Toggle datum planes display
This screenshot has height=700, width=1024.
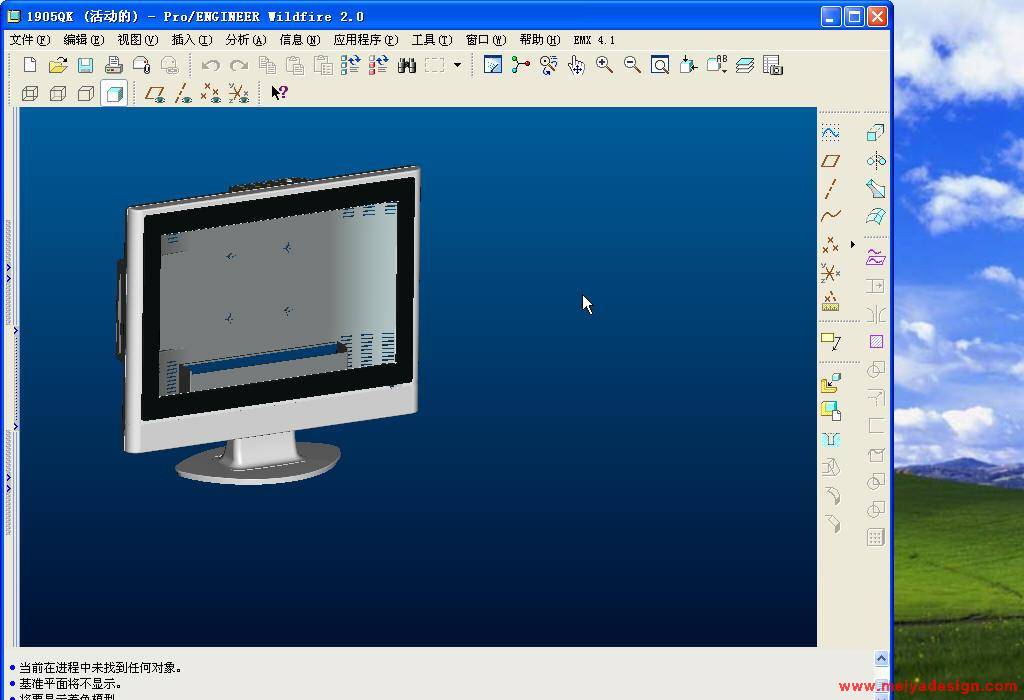click(x=155, y=93)
